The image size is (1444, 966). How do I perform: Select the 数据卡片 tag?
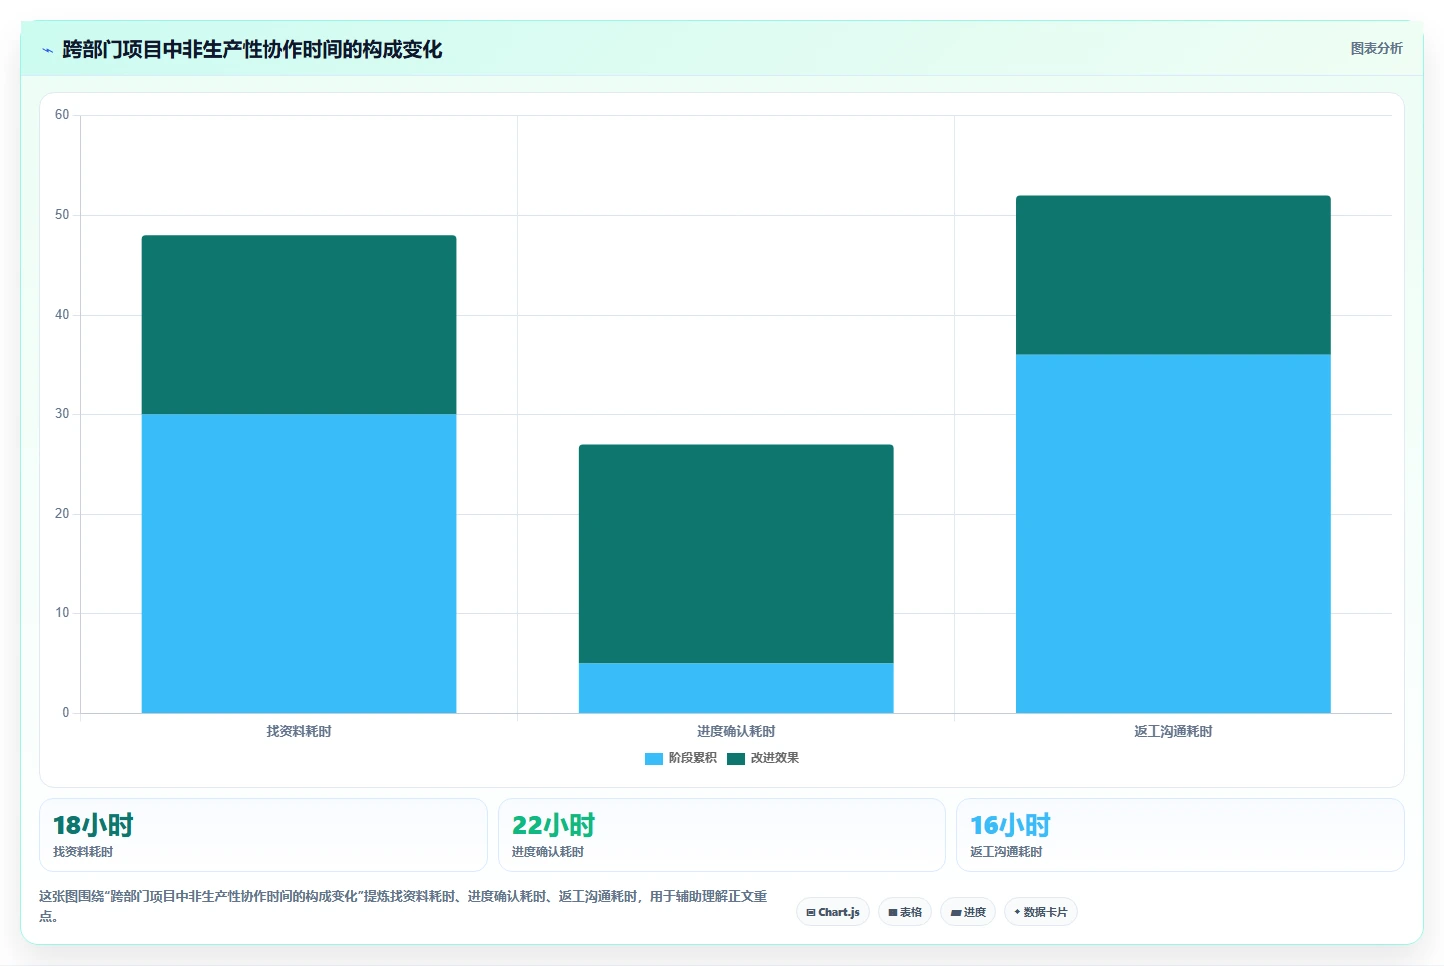point(1040,912)
